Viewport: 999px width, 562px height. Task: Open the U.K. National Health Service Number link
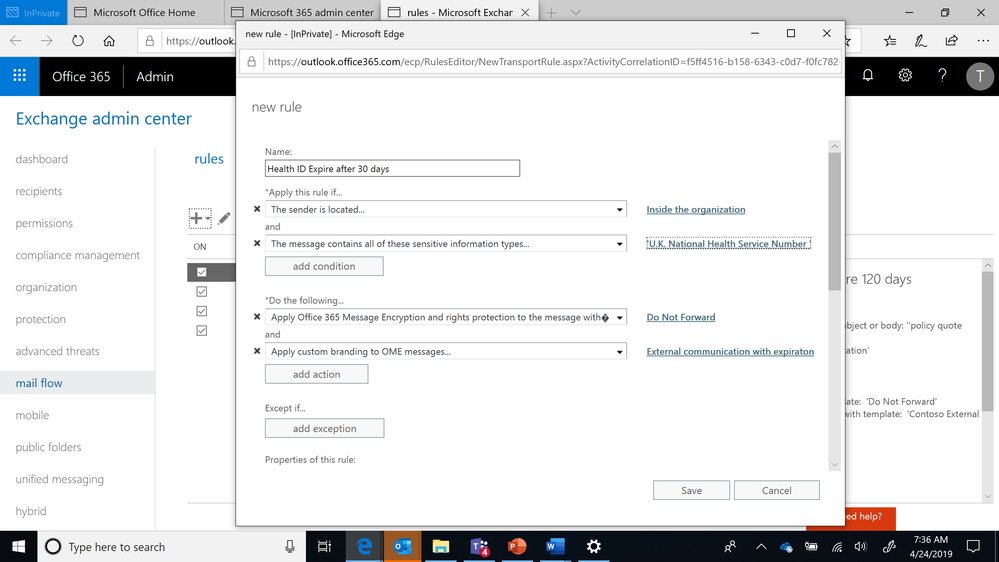point(728,243)
